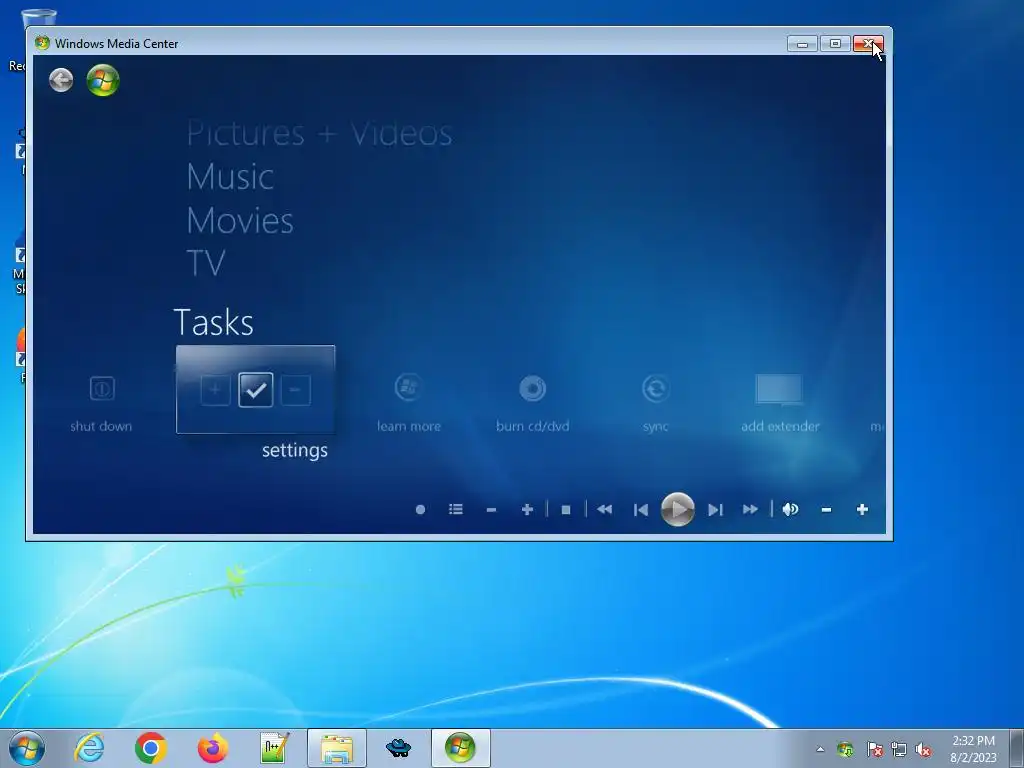The image size is (1024, 768).
Task: Open the add extender task
Action: click(780, 404)
